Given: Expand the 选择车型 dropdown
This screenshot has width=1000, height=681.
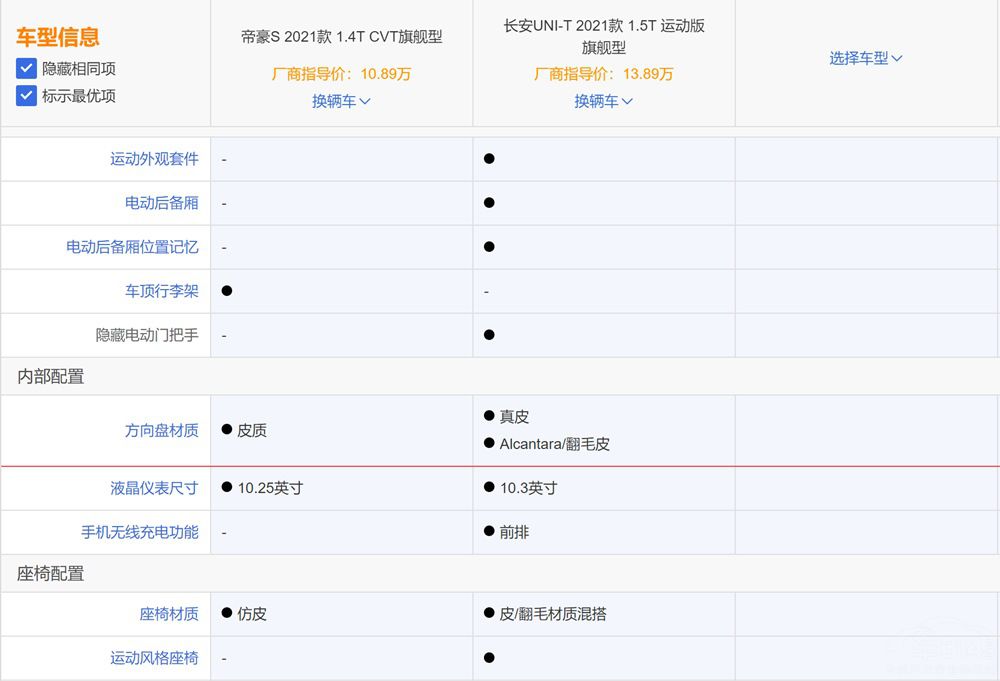Looking at the screenshot, I should 864,58.
